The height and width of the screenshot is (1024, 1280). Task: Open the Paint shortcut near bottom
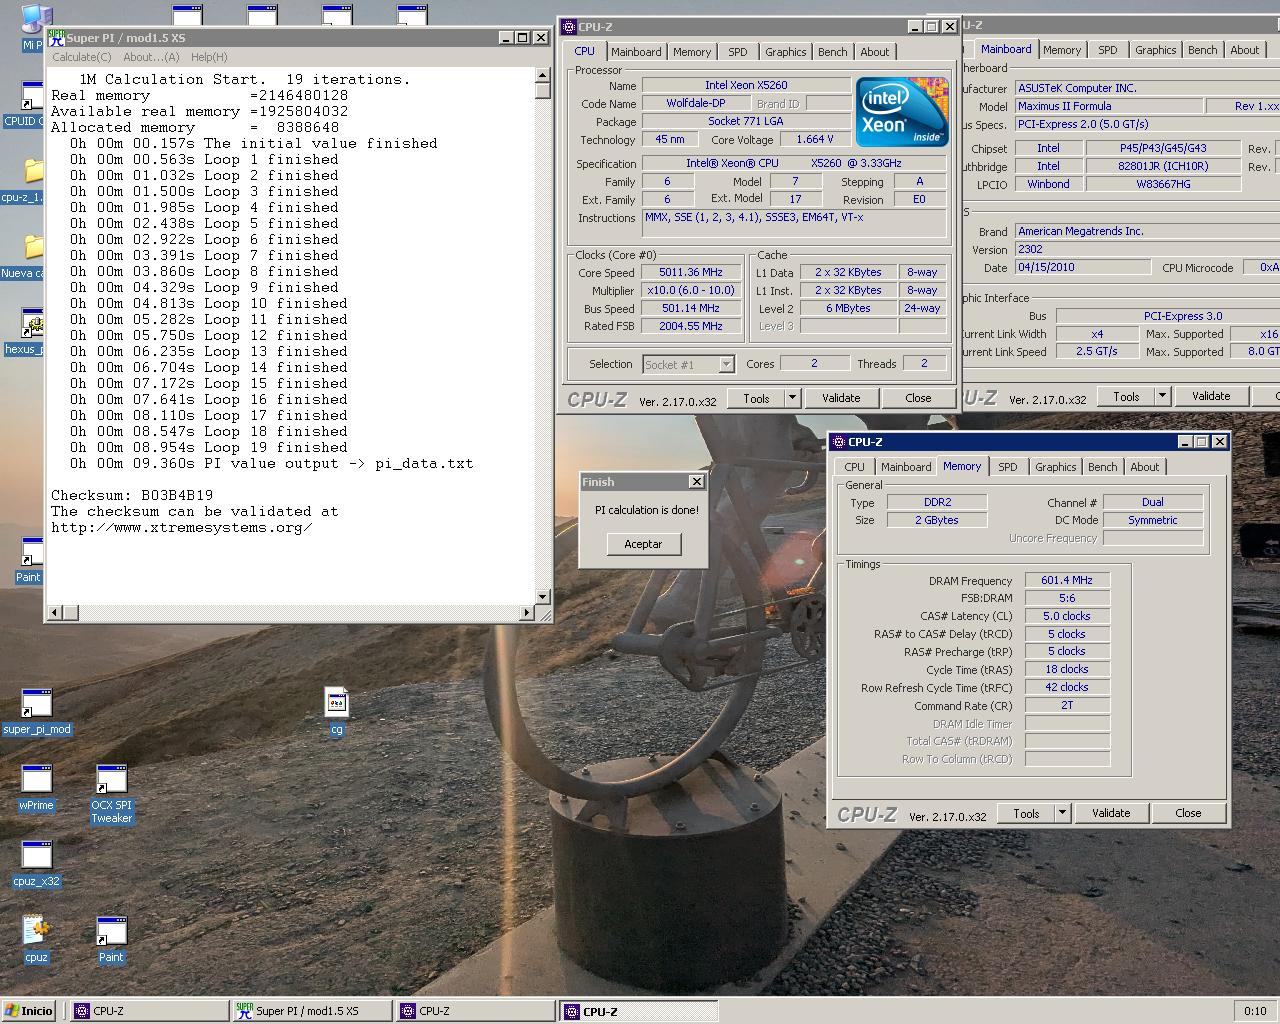click(111, 932)
